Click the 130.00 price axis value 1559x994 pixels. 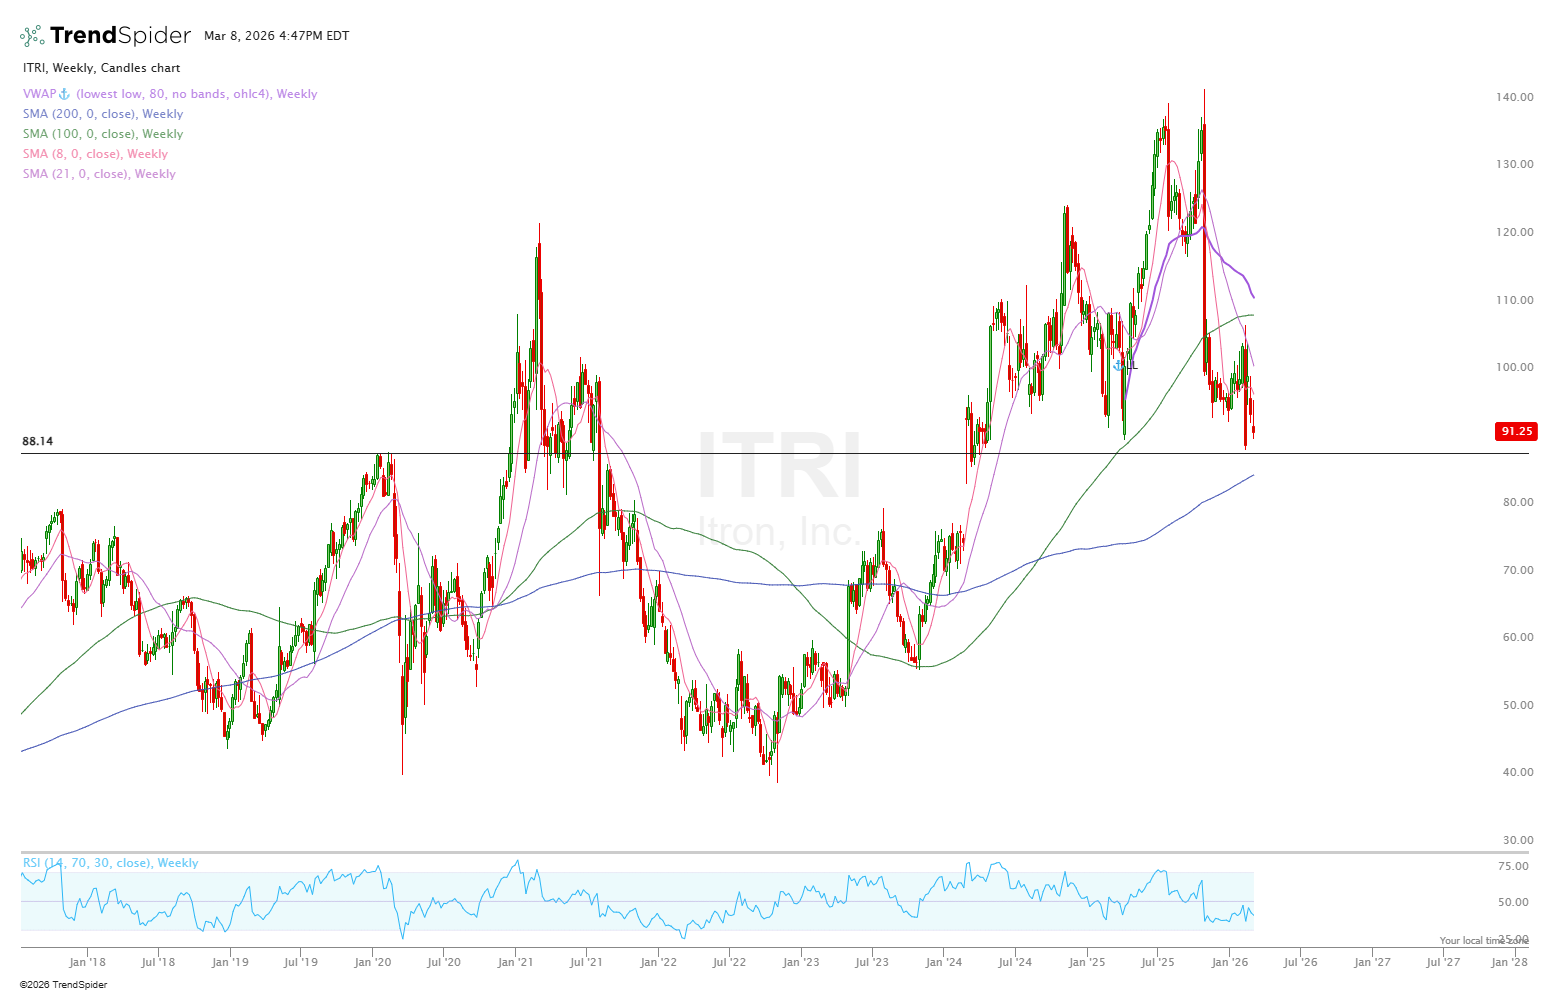(1515, 164)
